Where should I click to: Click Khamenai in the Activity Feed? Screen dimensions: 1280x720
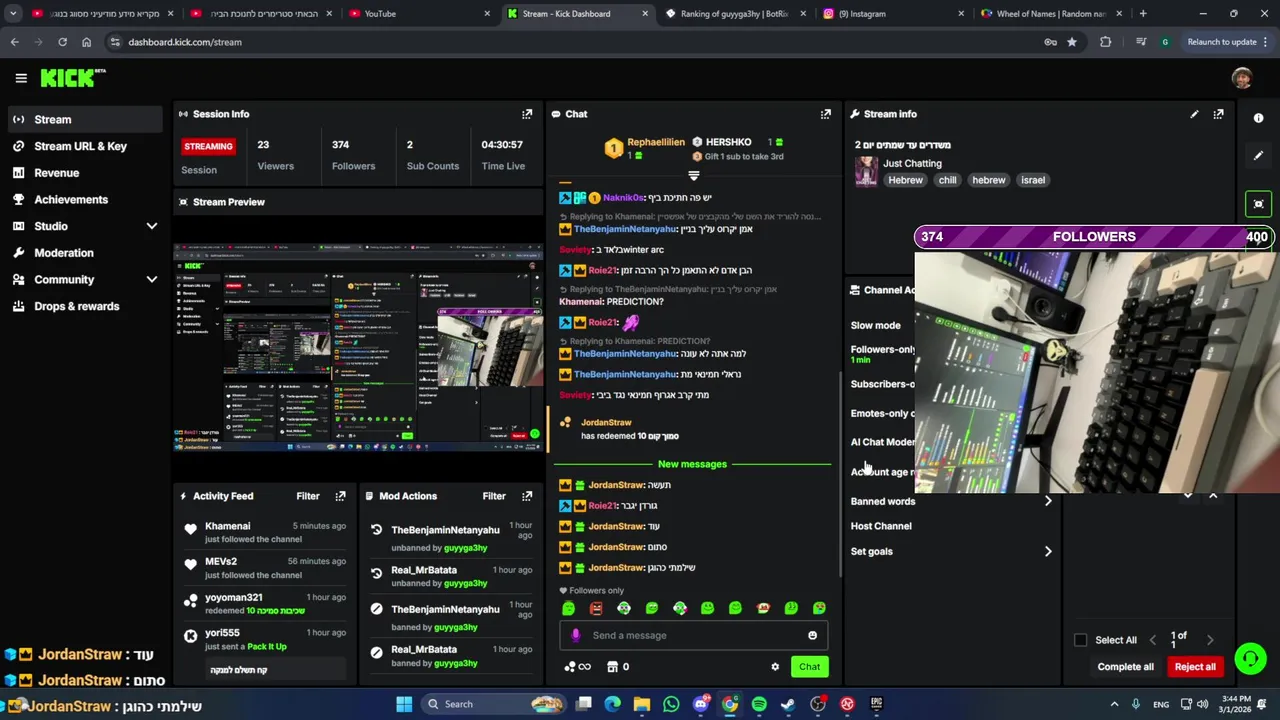tap(227, 526)
